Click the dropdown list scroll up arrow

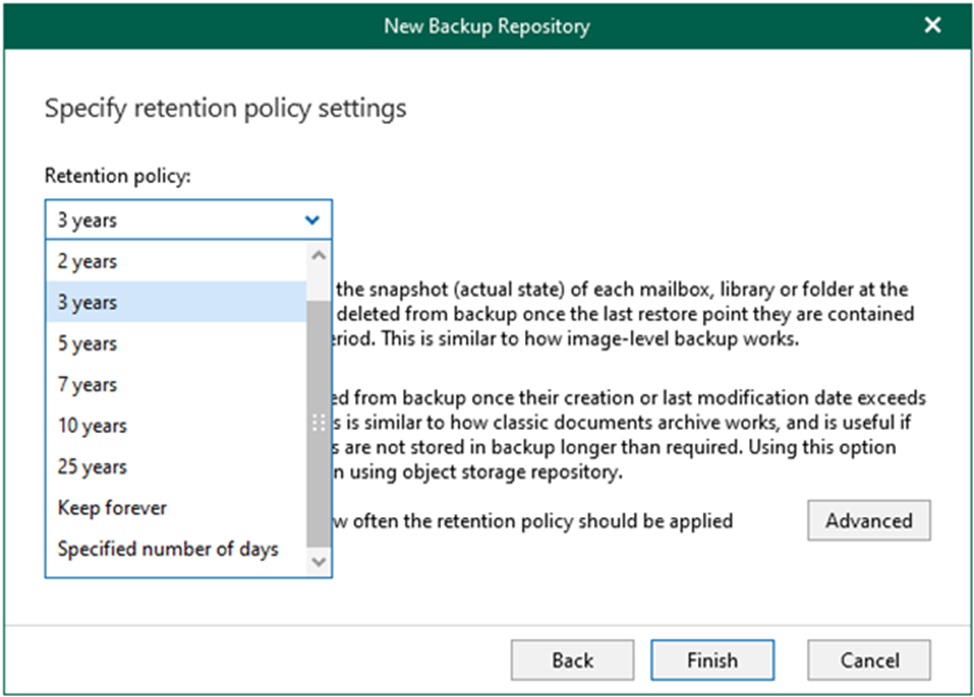coord(319,255)
